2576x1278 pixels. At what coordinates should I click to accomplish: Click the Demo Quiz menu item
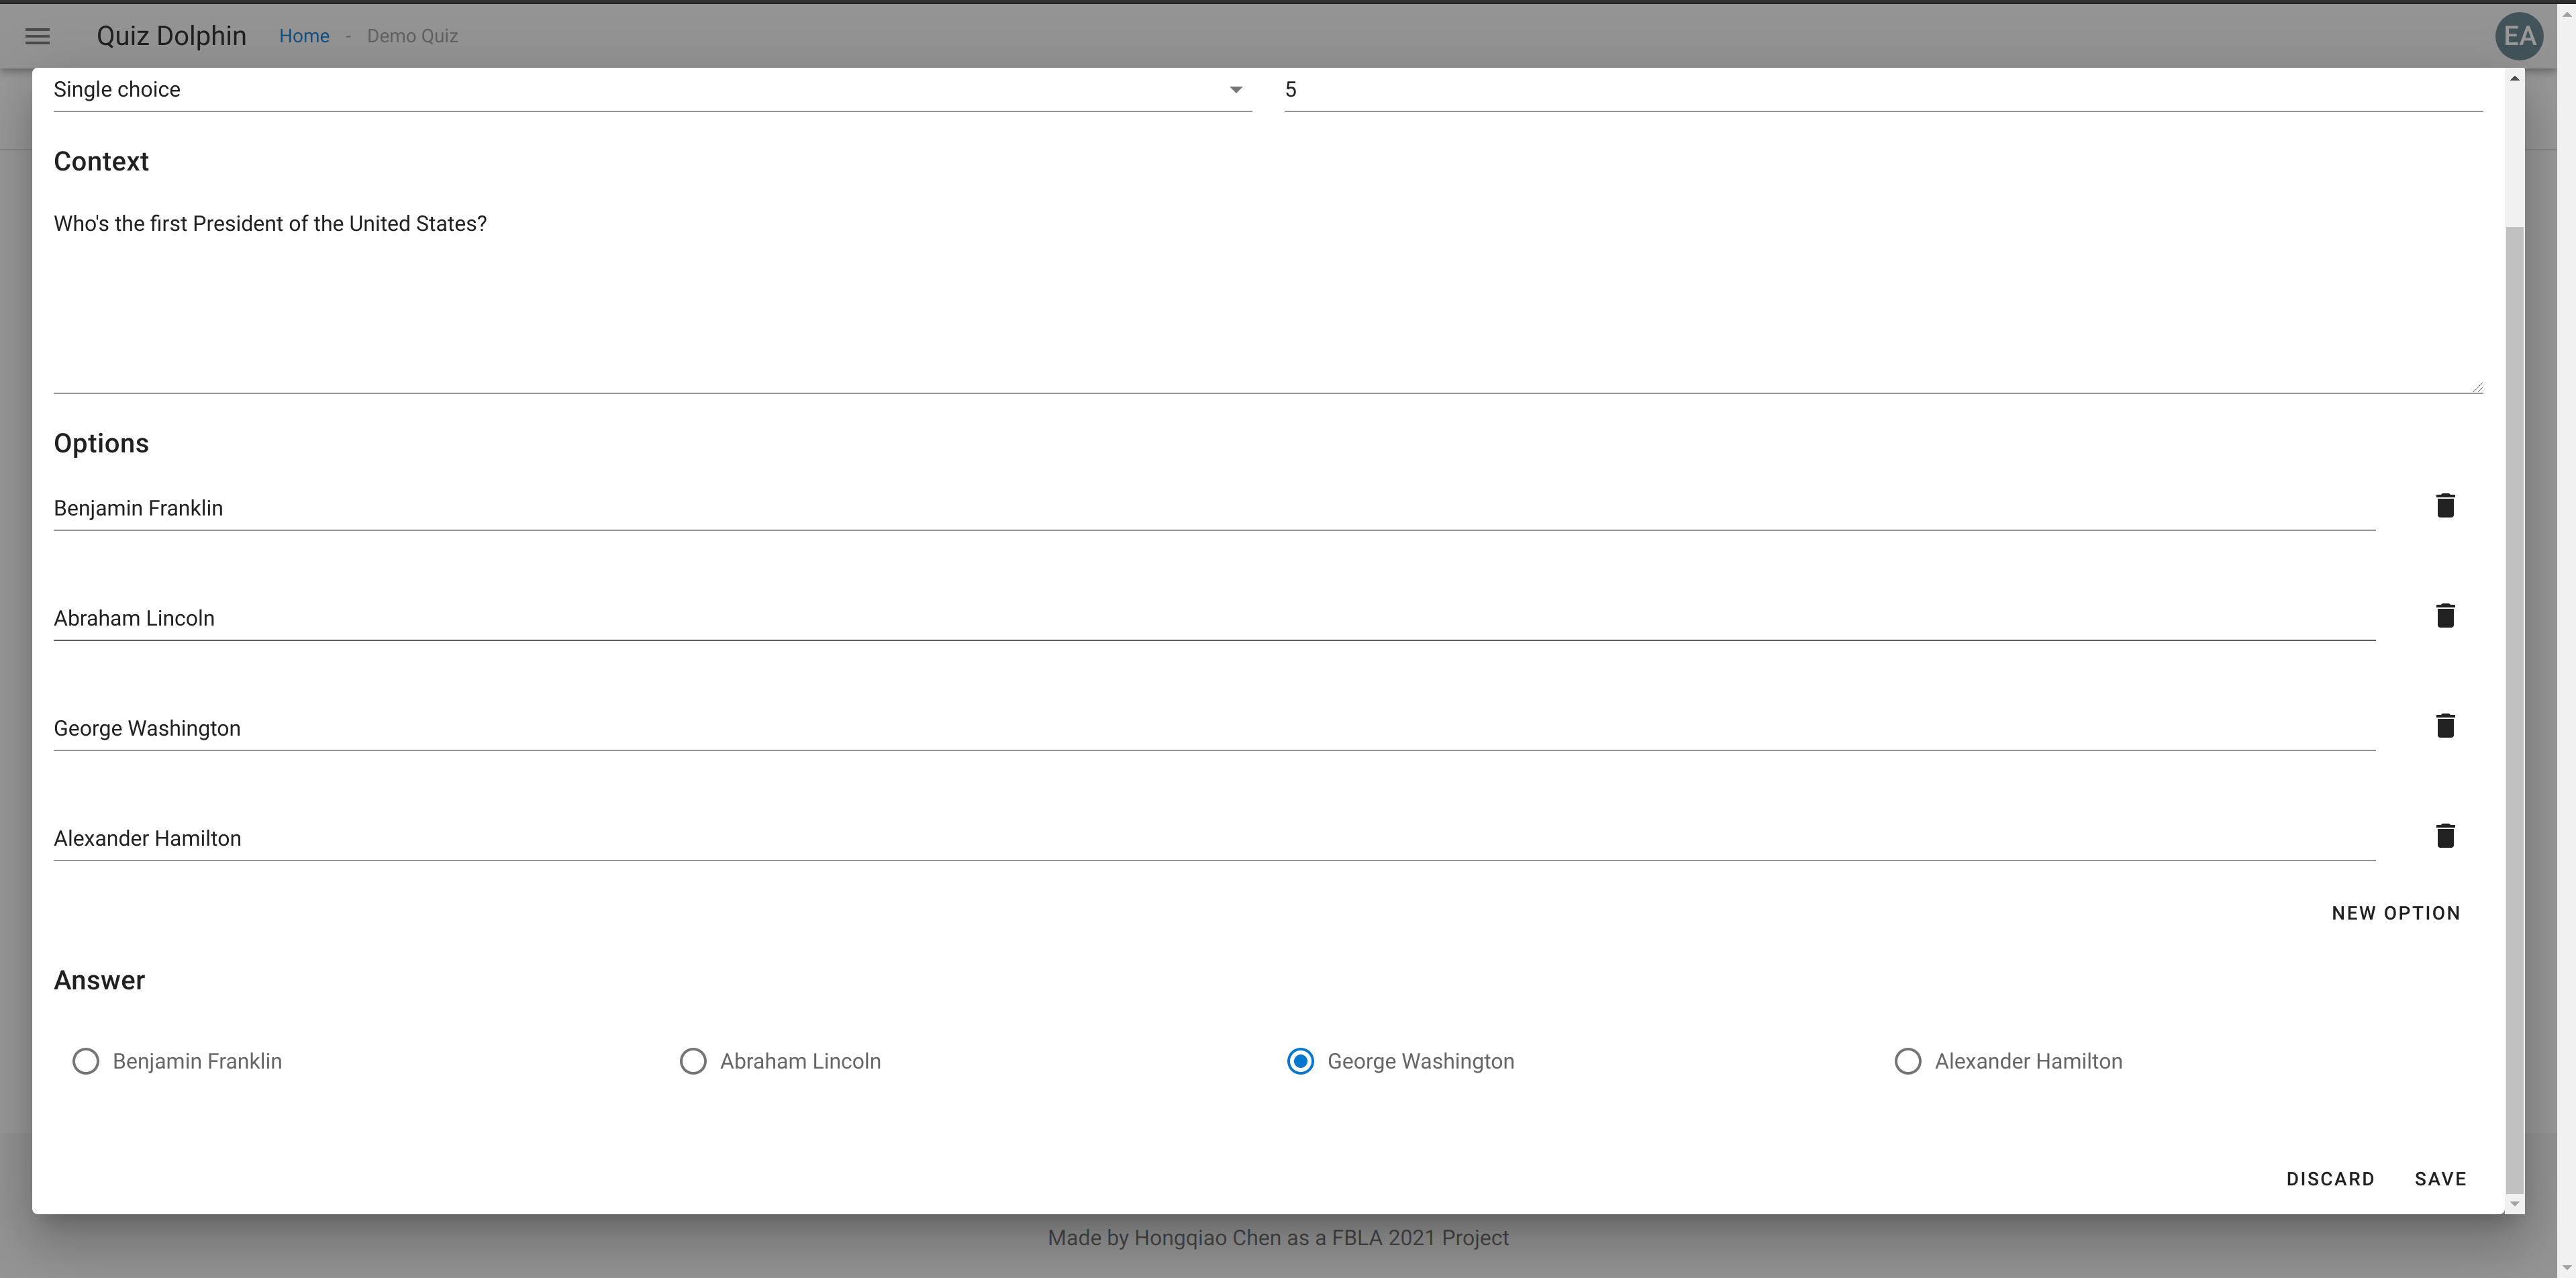412,33
